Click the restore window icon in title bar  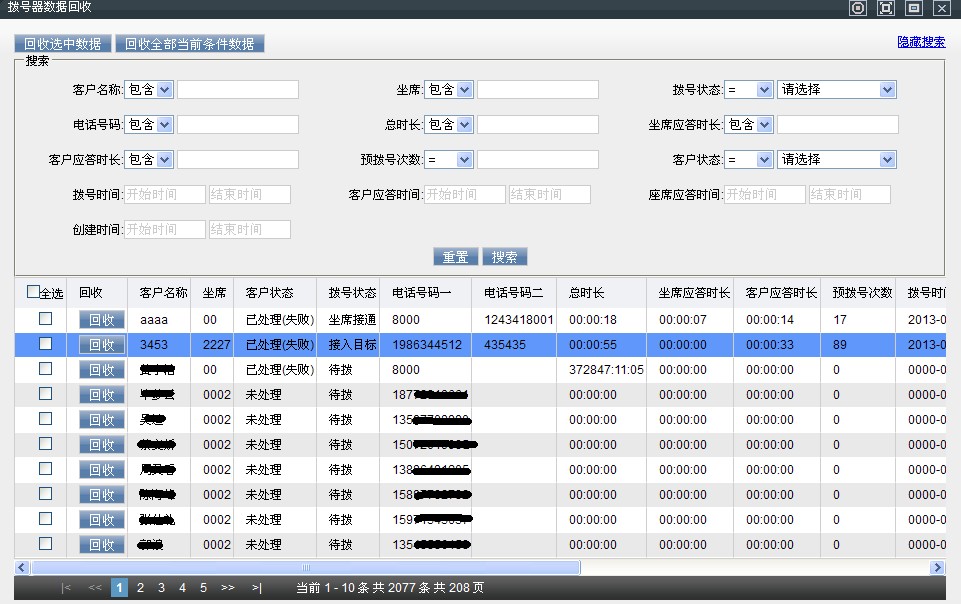pos(914,8)
